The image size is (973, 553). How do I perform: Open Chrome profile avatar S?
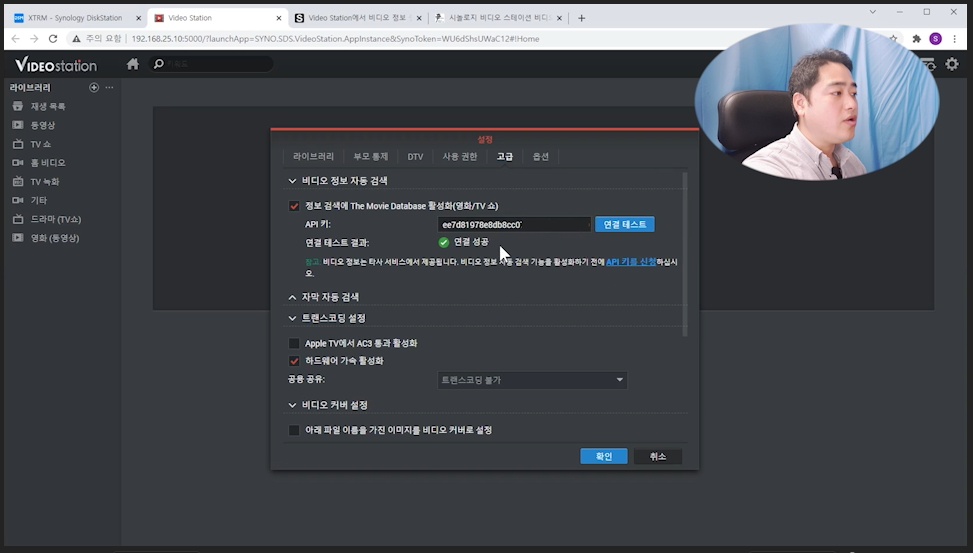935,38
